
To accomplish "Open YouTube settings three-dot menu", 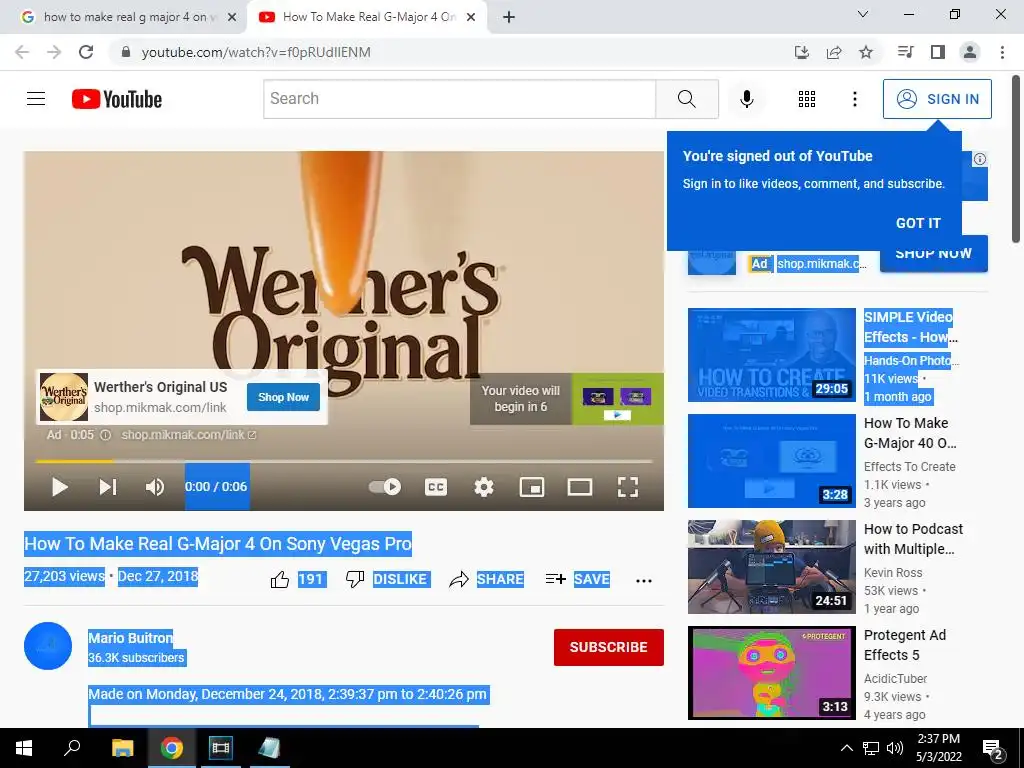I will [x=854, y=99].
